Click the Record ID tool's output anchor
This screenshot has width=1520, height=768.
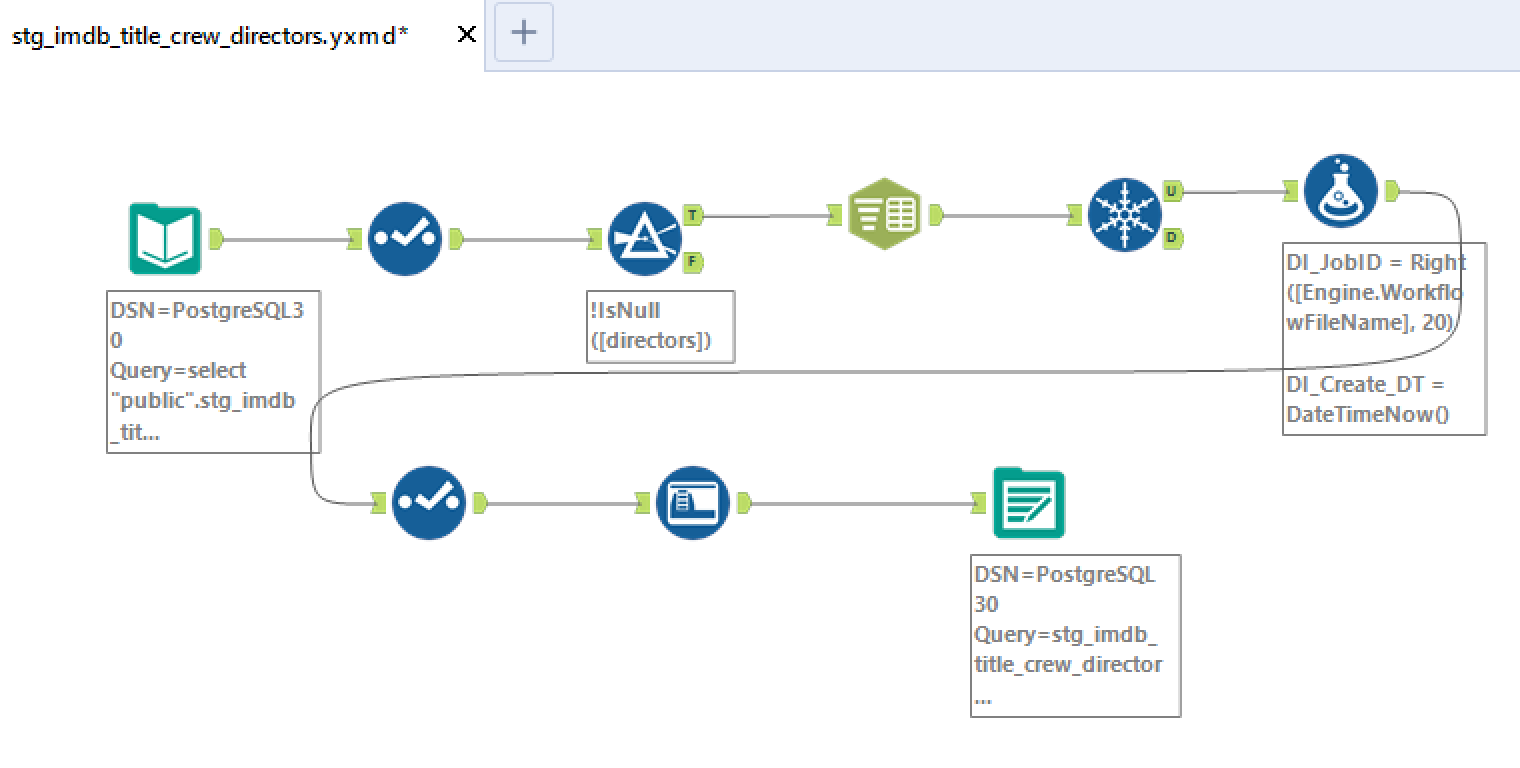(x=743, y=502)
